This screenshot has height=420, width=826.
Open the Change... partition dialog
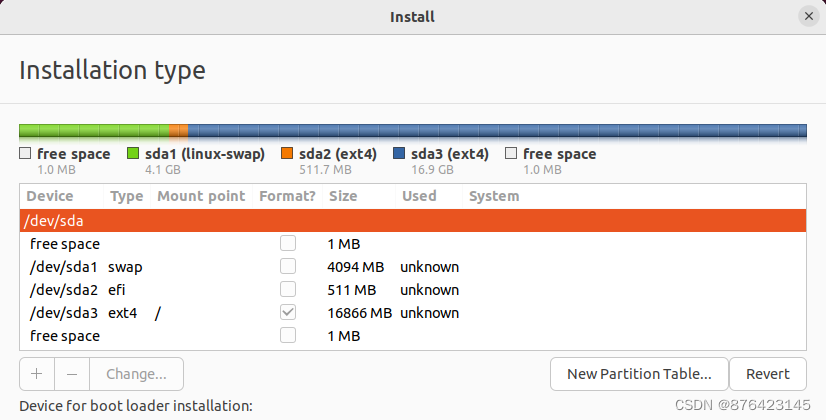coord(136,374)
